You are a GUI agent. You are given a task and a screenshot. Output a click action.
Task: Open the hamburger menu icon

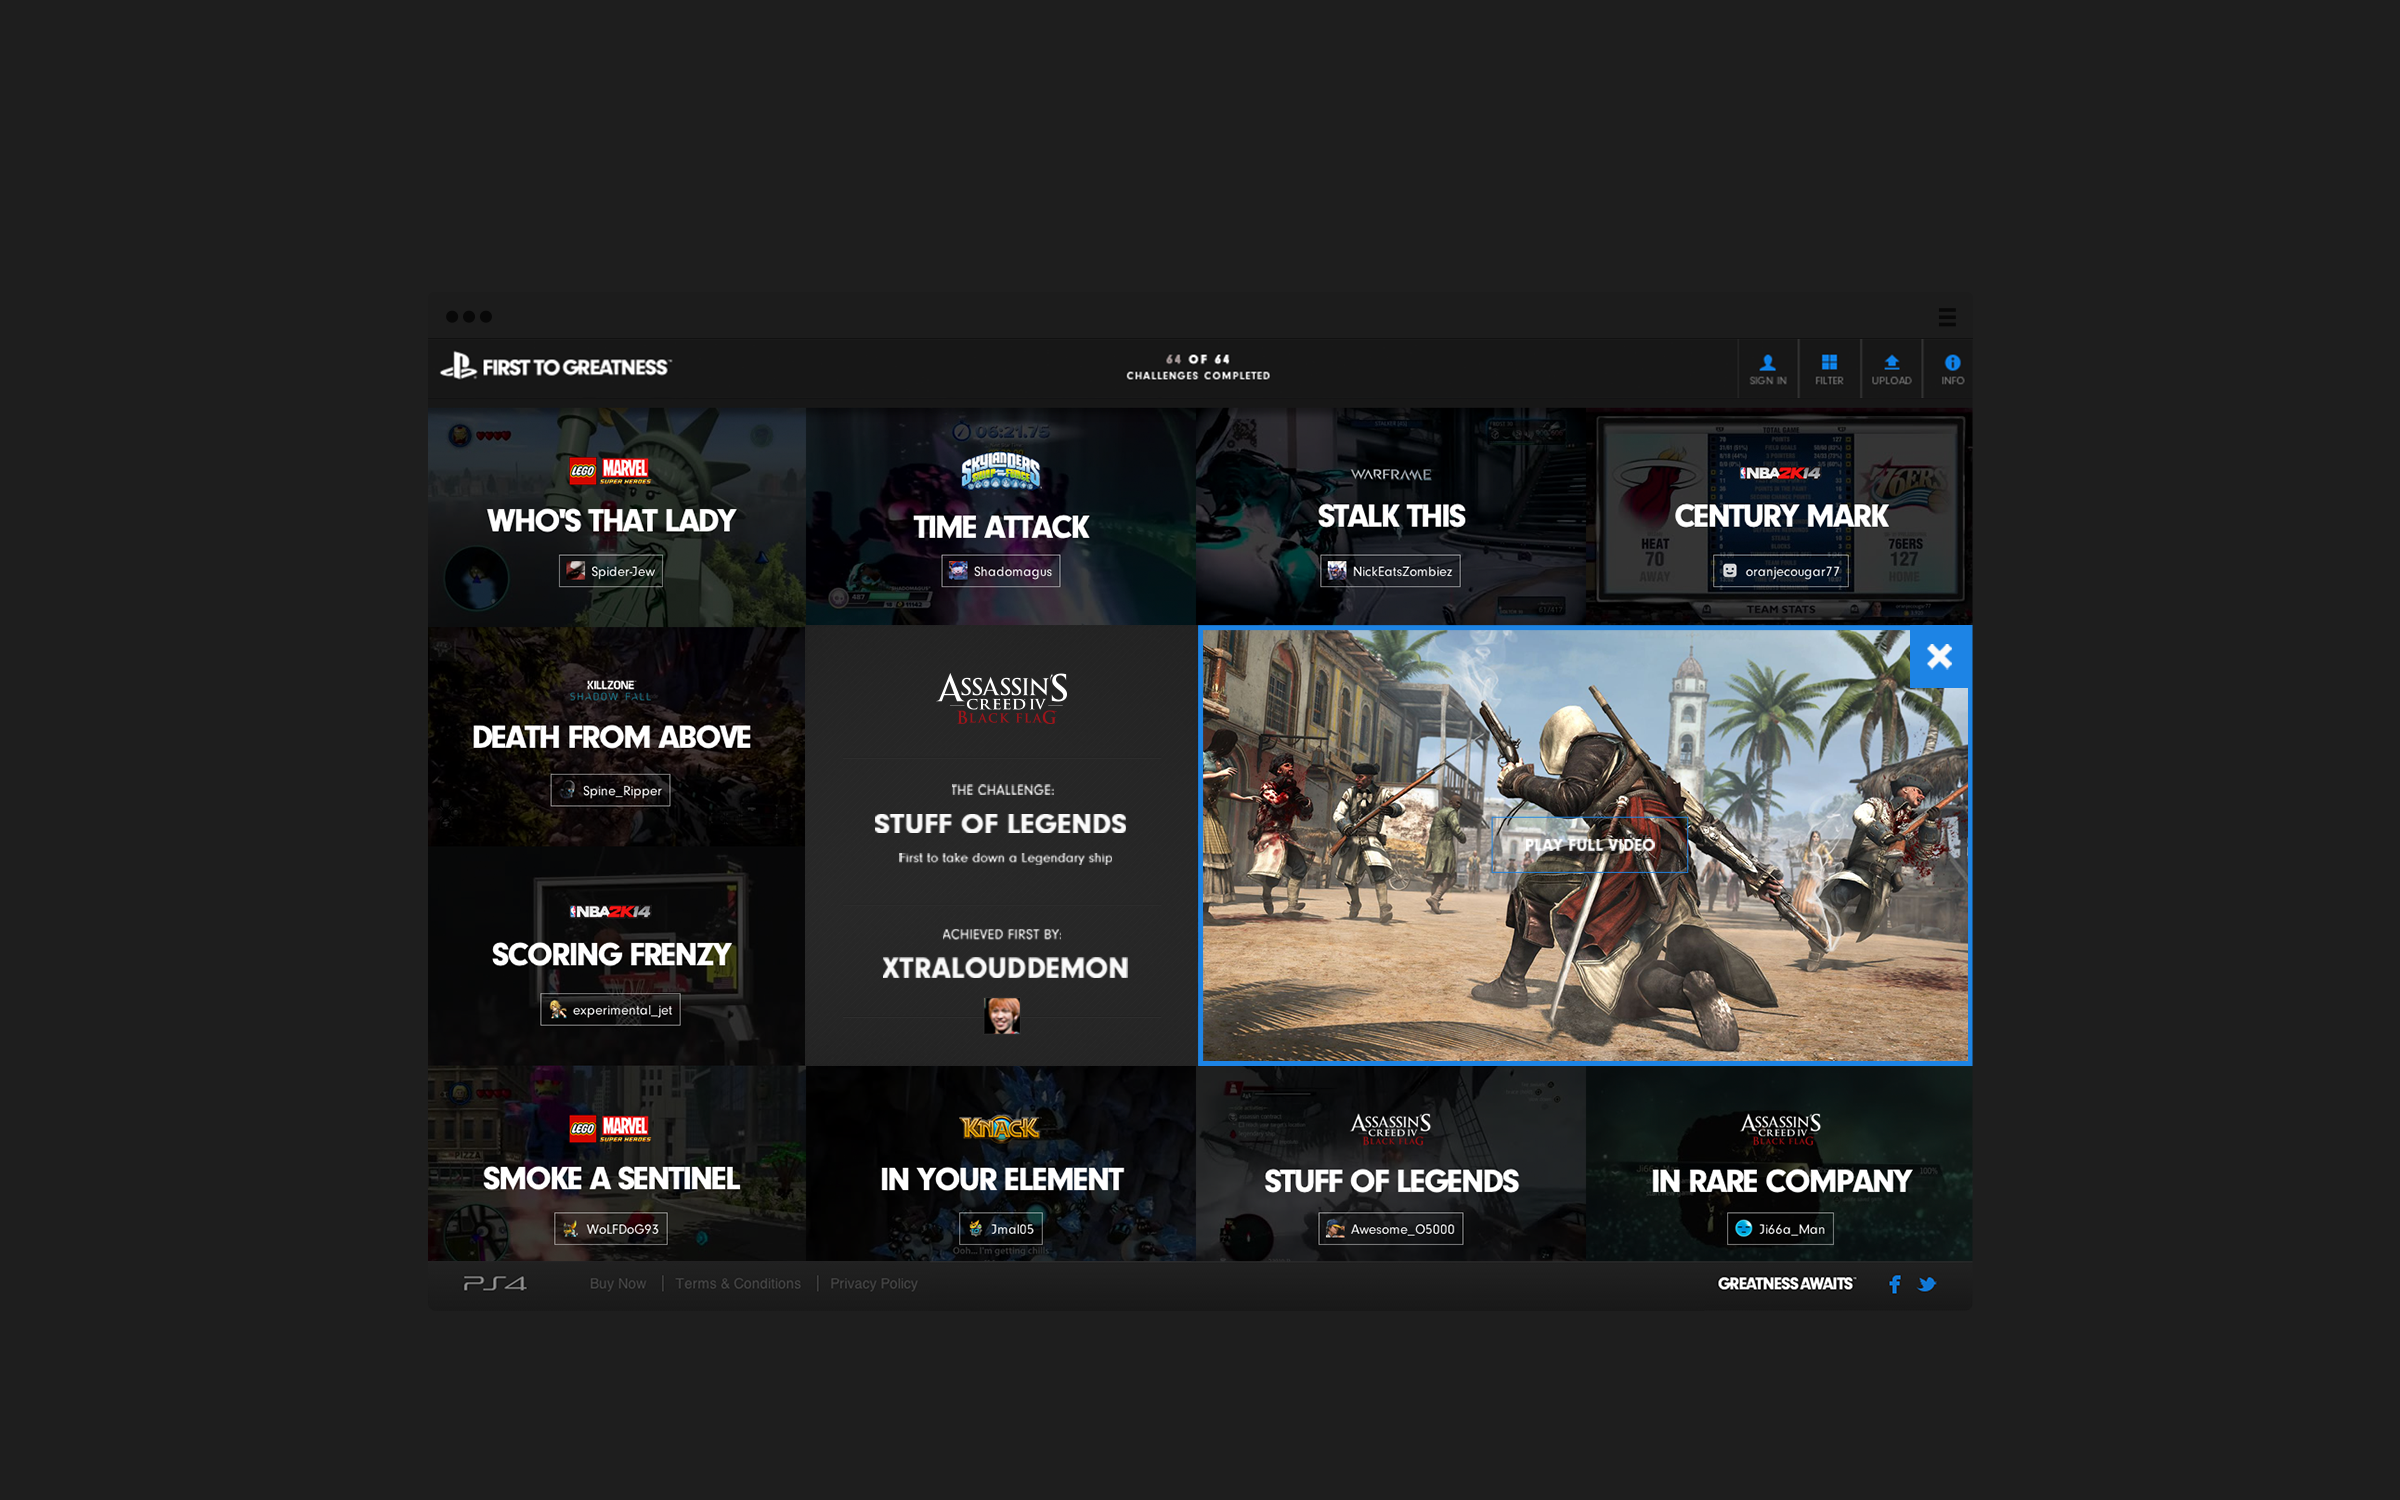point(1946,317)
